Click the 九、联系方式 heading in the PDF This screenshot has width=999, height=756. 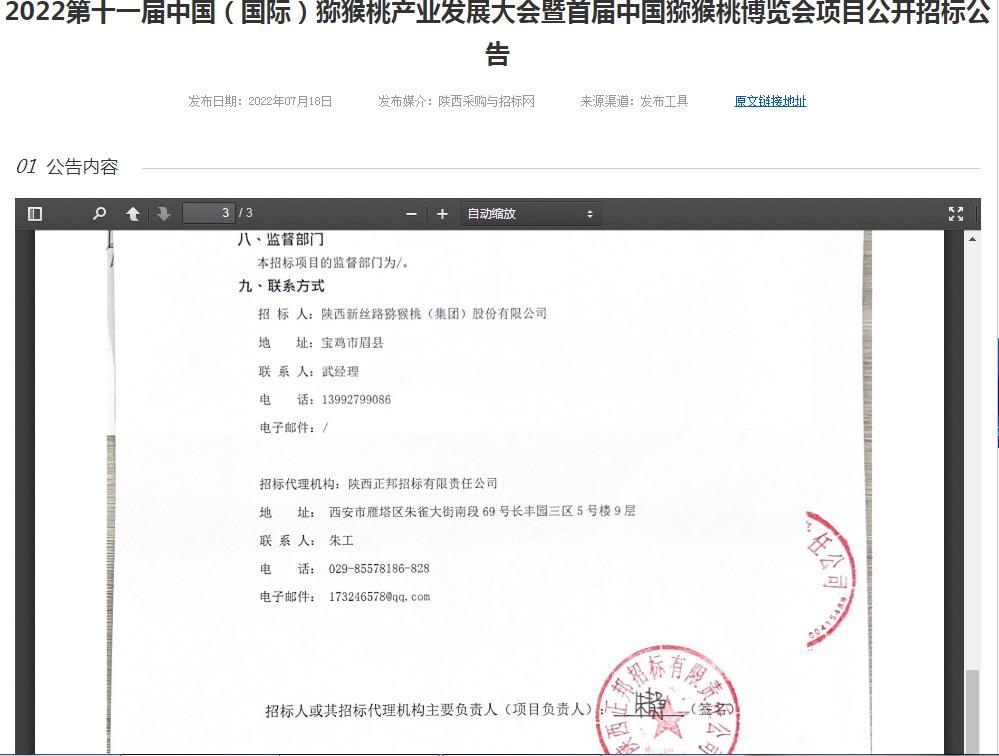[282, 286]
